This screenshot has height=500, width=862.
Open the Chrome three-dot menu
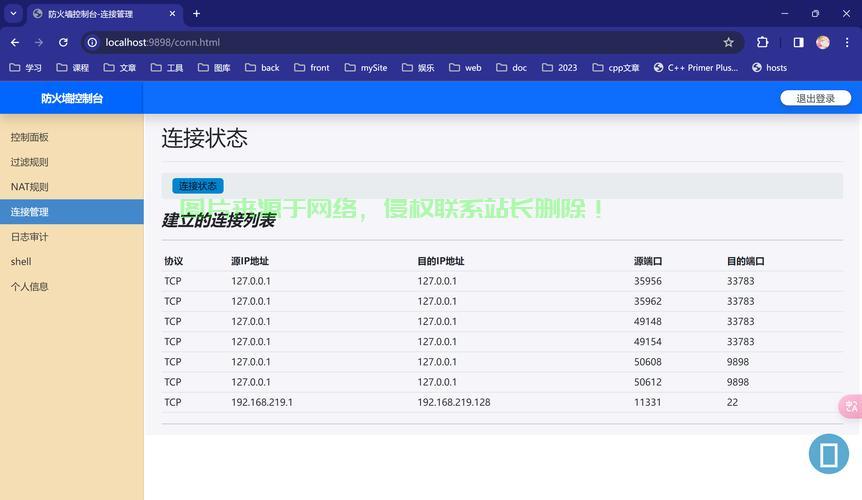(x=848, y=43)
